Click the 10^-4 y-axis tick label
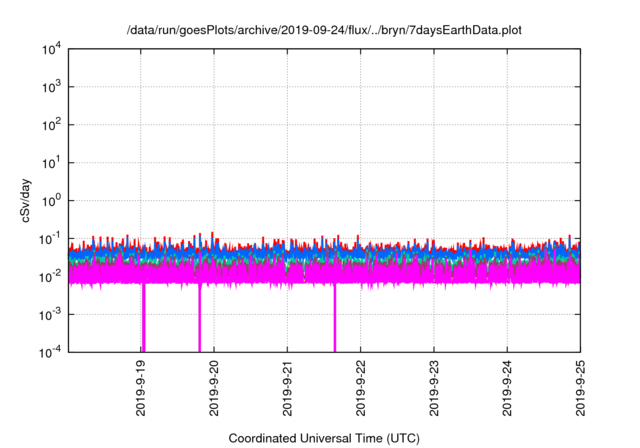640x448 pixels. pyautogui.click(x=50, y=352)
